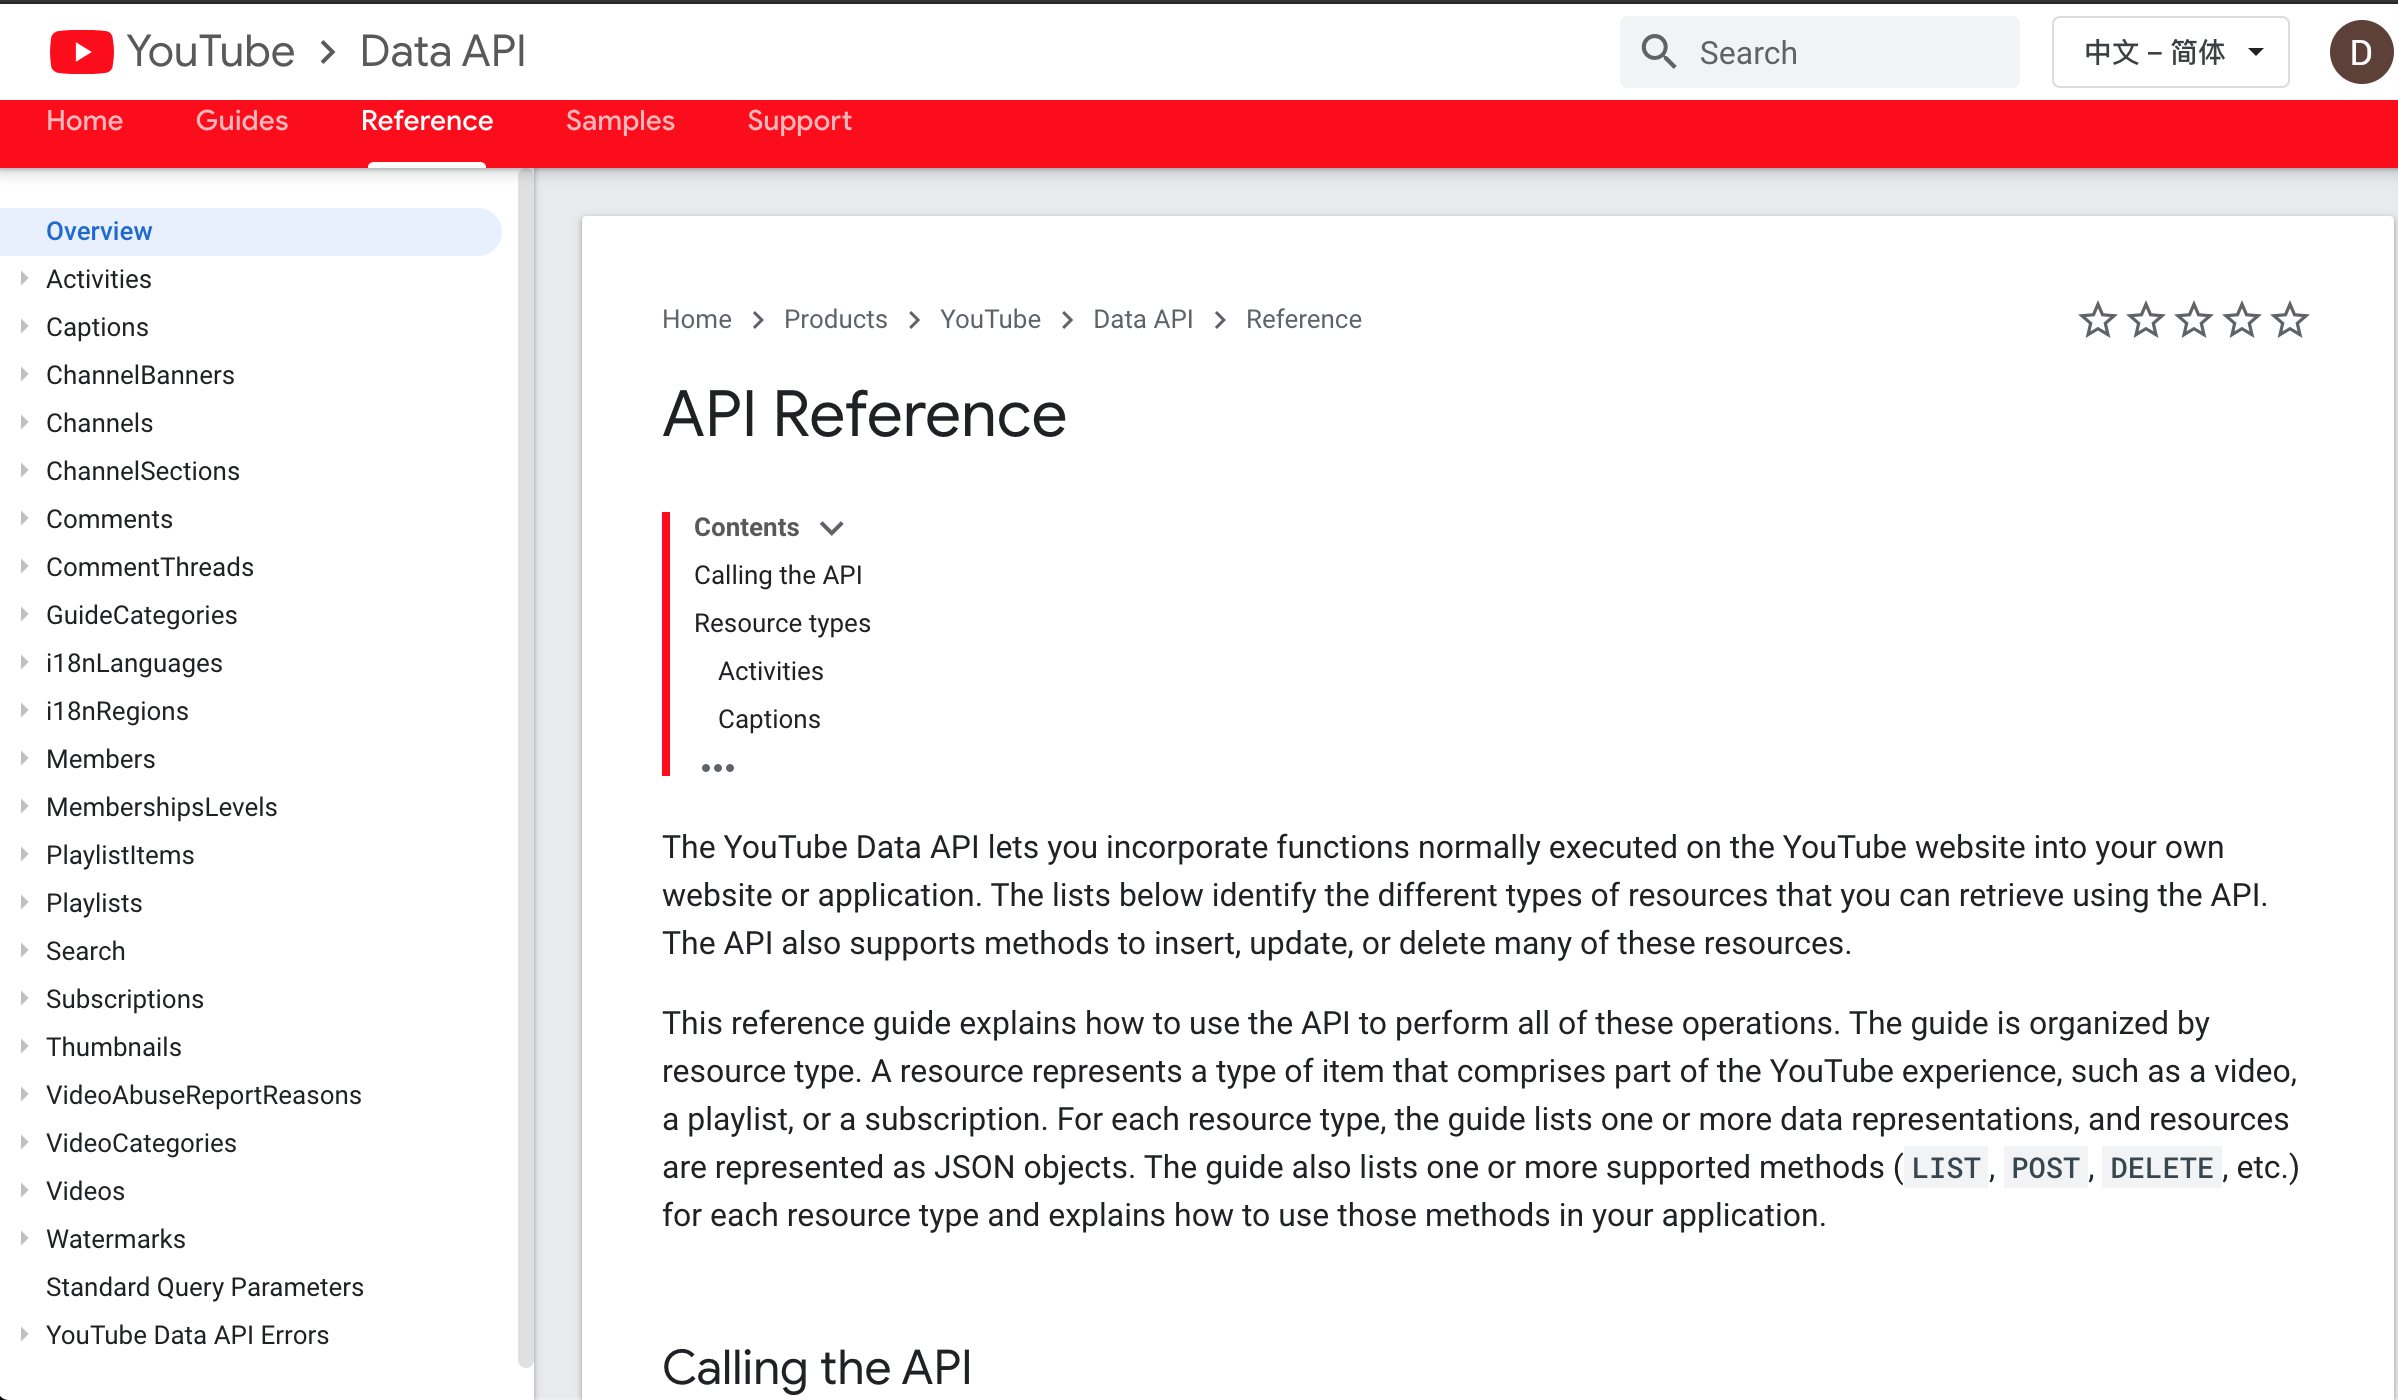Select Overview in the sidebar
The width and height of the screenshot is (2398, 1400).
point(250,231)
